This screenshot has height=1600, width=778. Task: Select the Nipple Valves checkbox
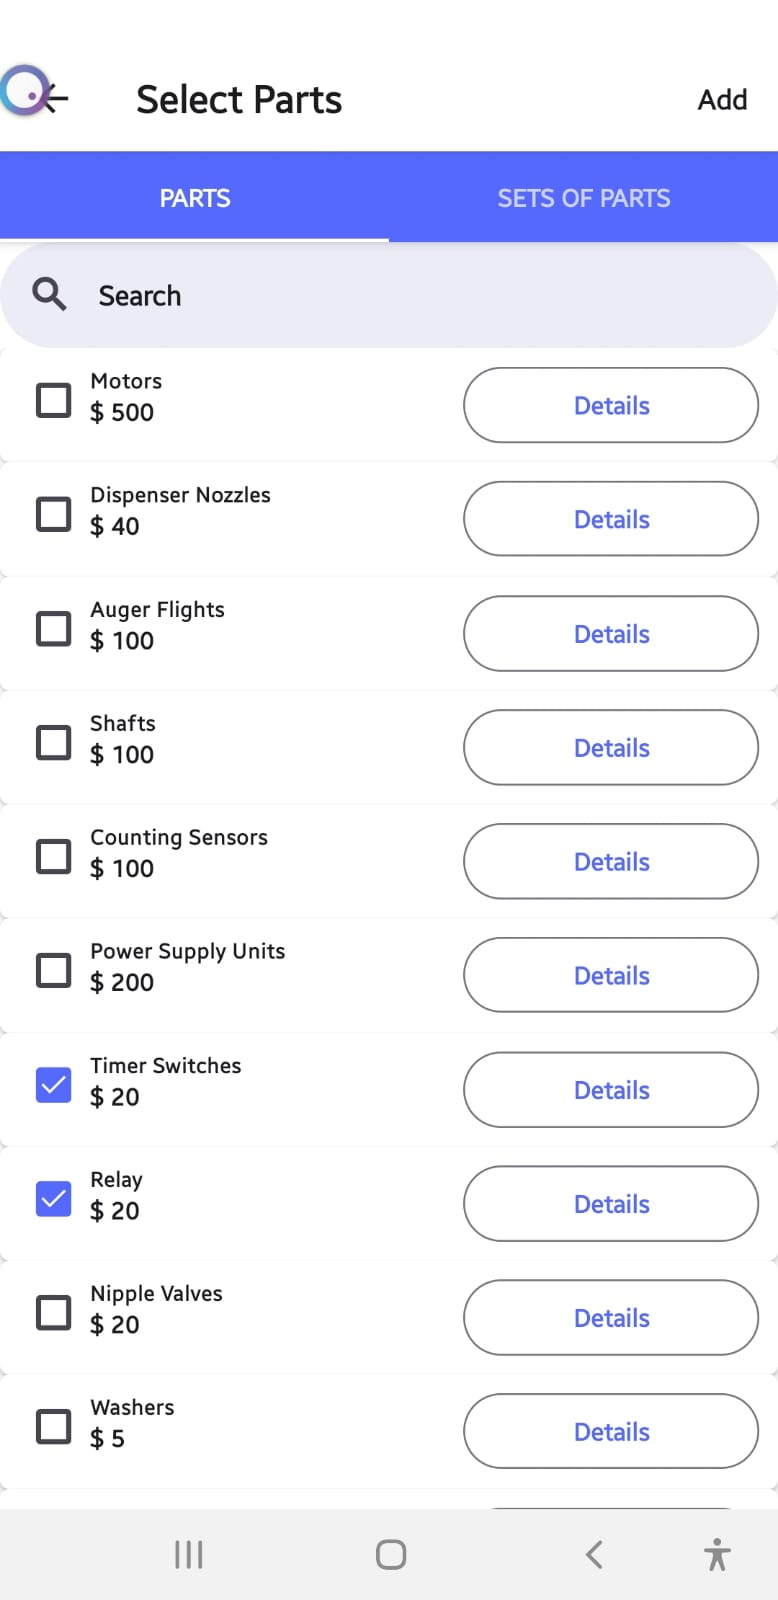[54, 1312]
